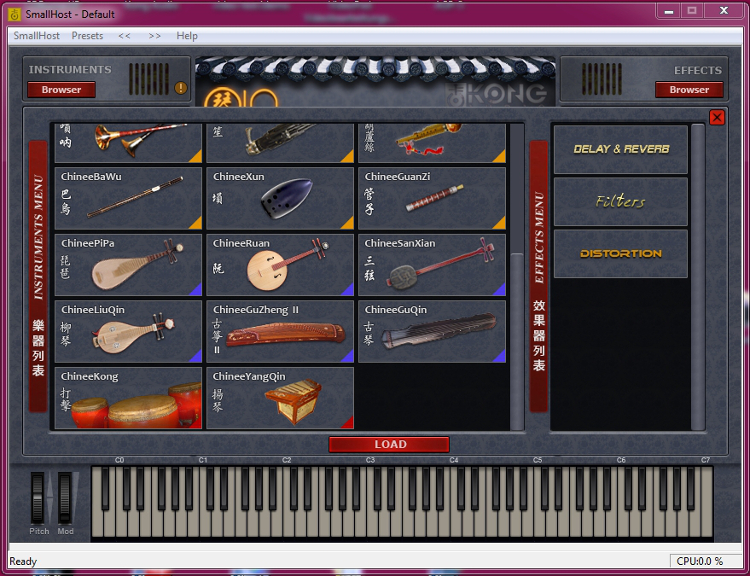Image resolution: width=750 pixels, height=576 pixels.
Task: Open the Help menu
Action: [187, 36]
